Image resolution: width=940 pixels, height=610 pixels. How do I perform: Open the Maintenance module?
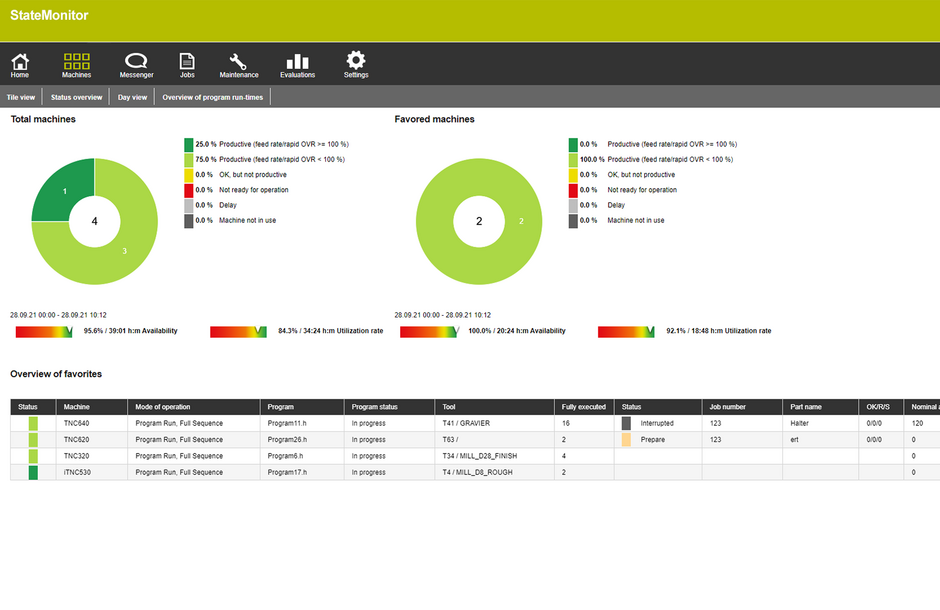[239, 63]
